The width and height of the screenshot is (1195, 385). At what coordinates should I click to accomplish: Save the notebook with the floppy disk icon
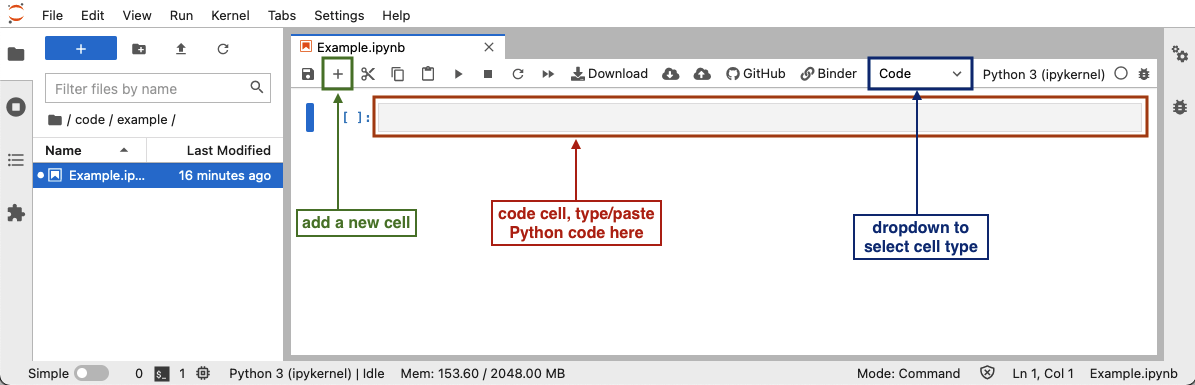(307, 74)
